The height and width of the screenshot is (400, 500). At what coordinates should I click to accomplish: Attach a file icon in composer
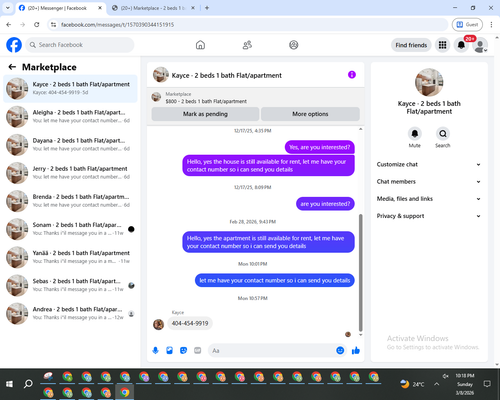[x=169, y=350]
